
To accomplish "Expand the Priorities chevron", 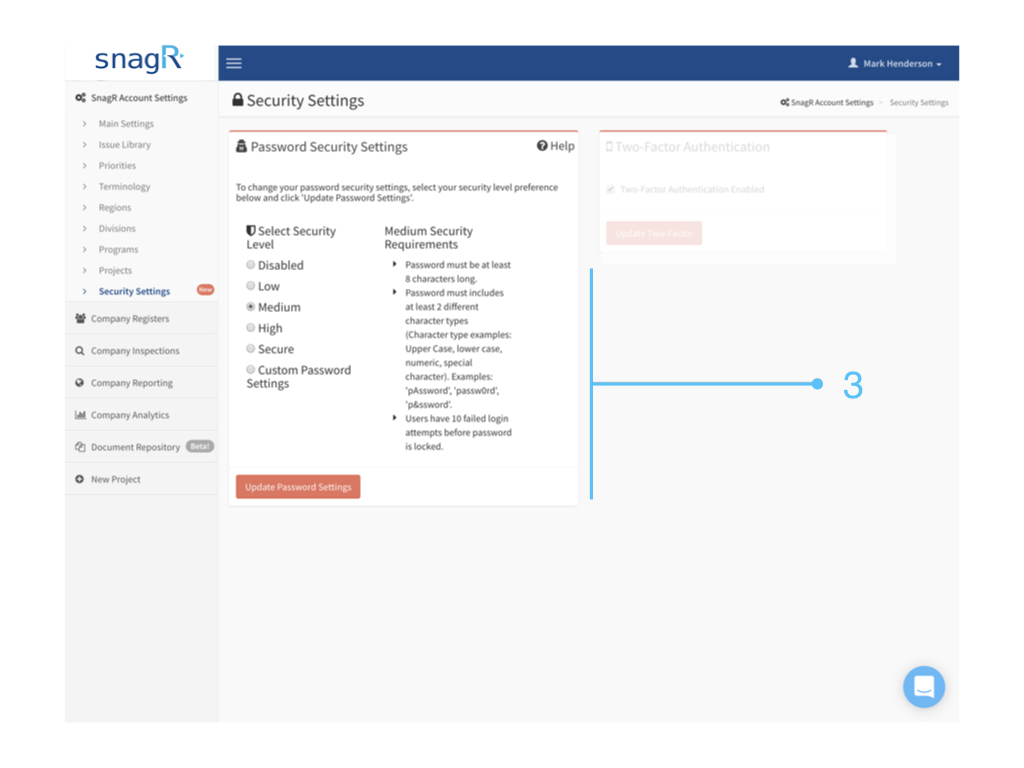I will click(x=84, y=165).
